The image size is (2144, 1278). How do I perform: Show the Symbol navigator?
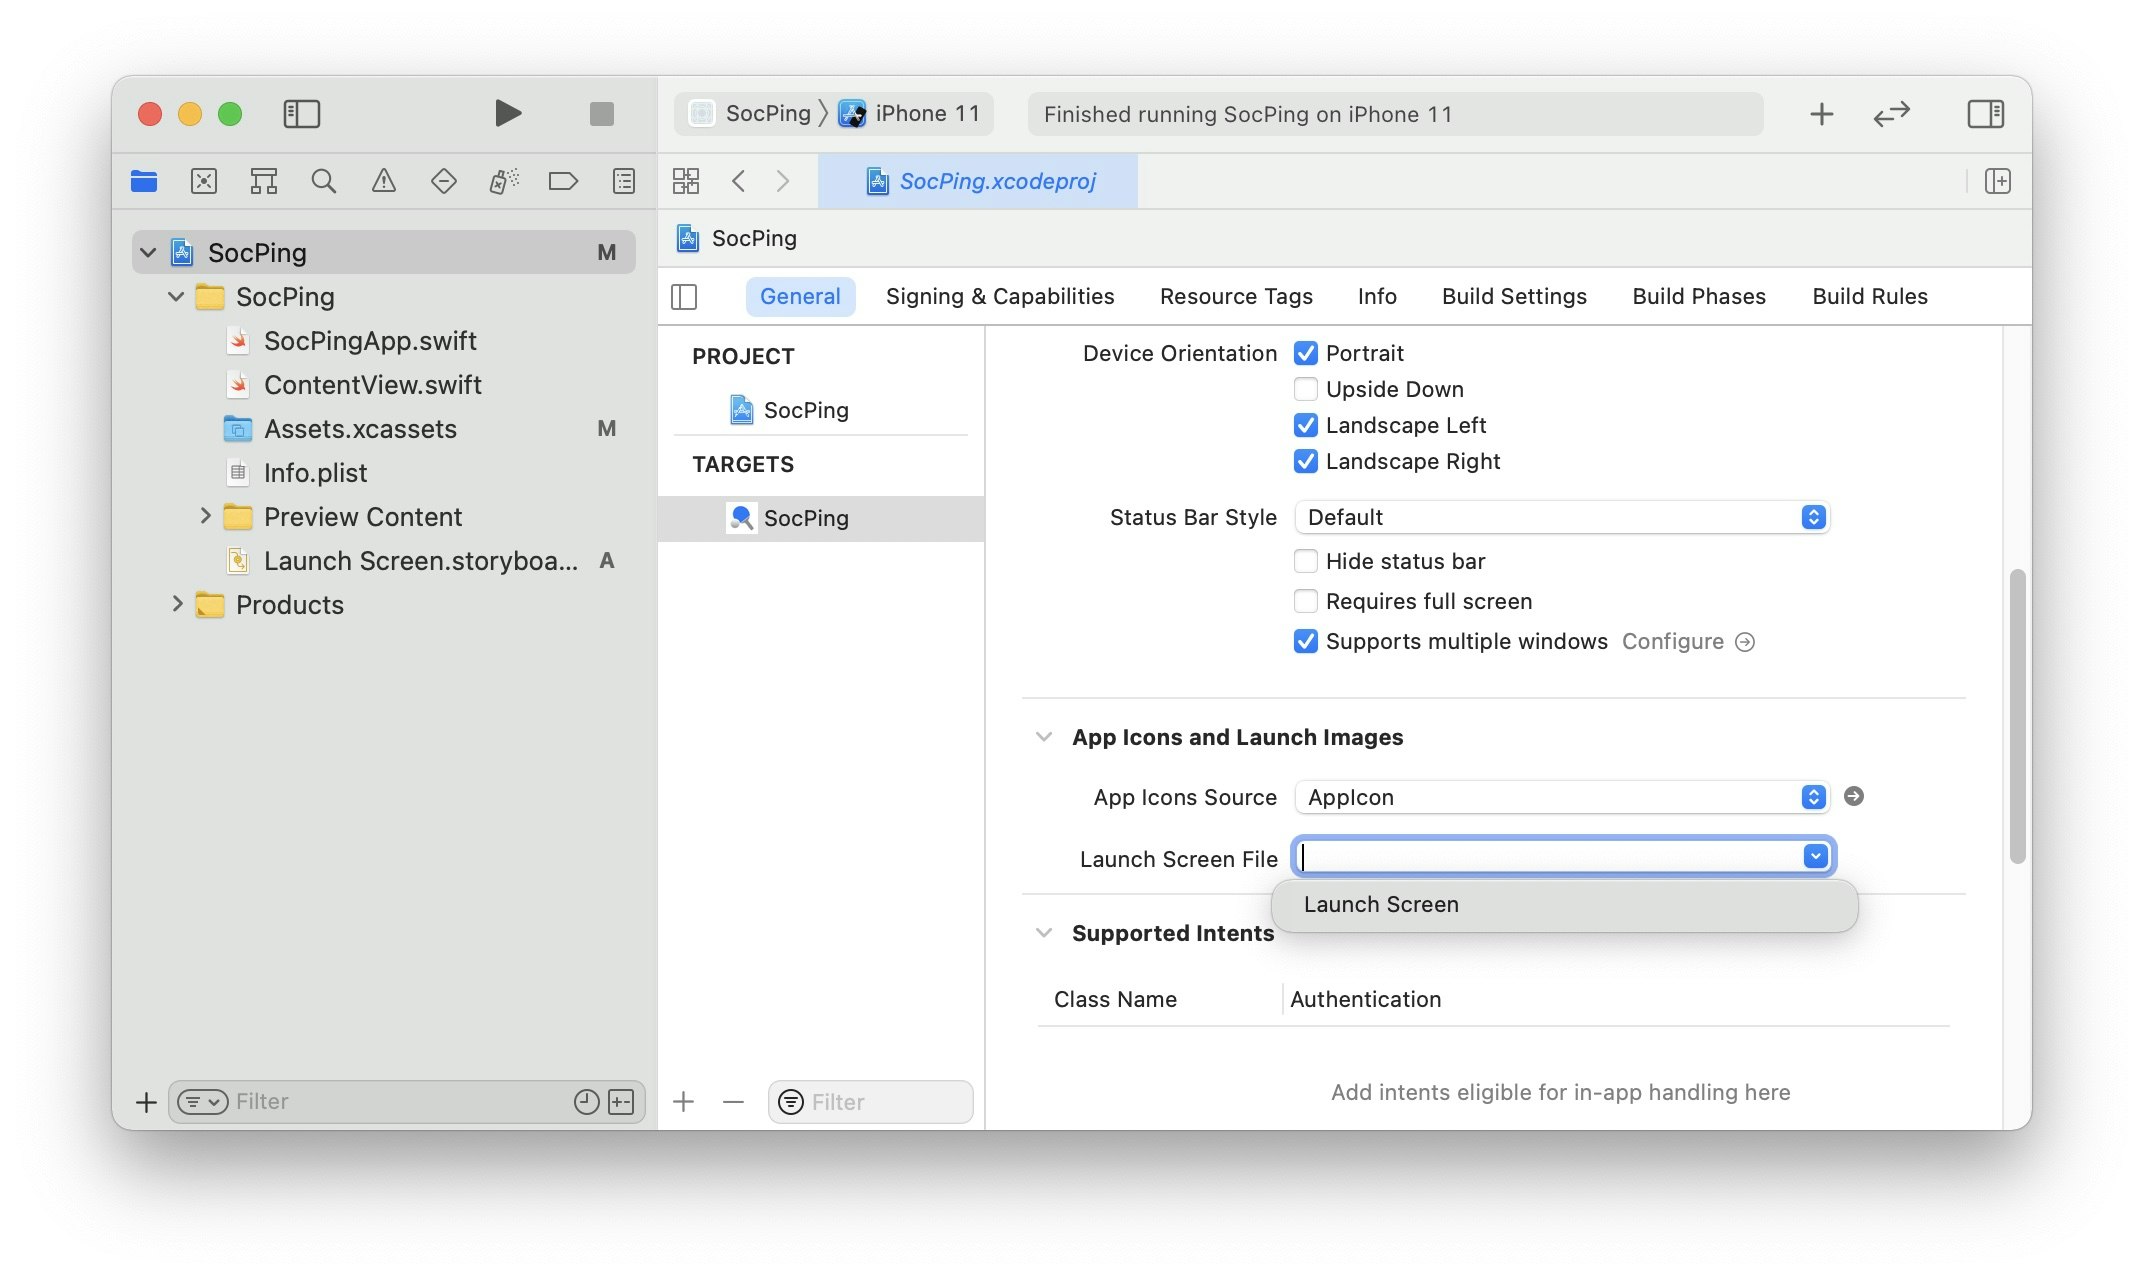click(x=264, y=181)
